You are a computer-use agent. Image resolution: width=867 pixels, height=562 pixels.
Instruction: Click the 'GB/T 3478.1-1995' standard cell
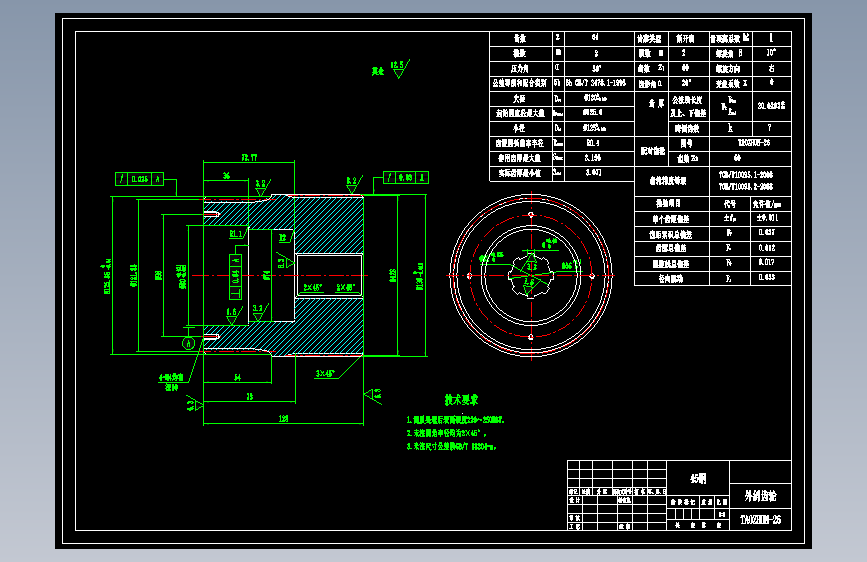pyautogui.click(x=598, y=83)
